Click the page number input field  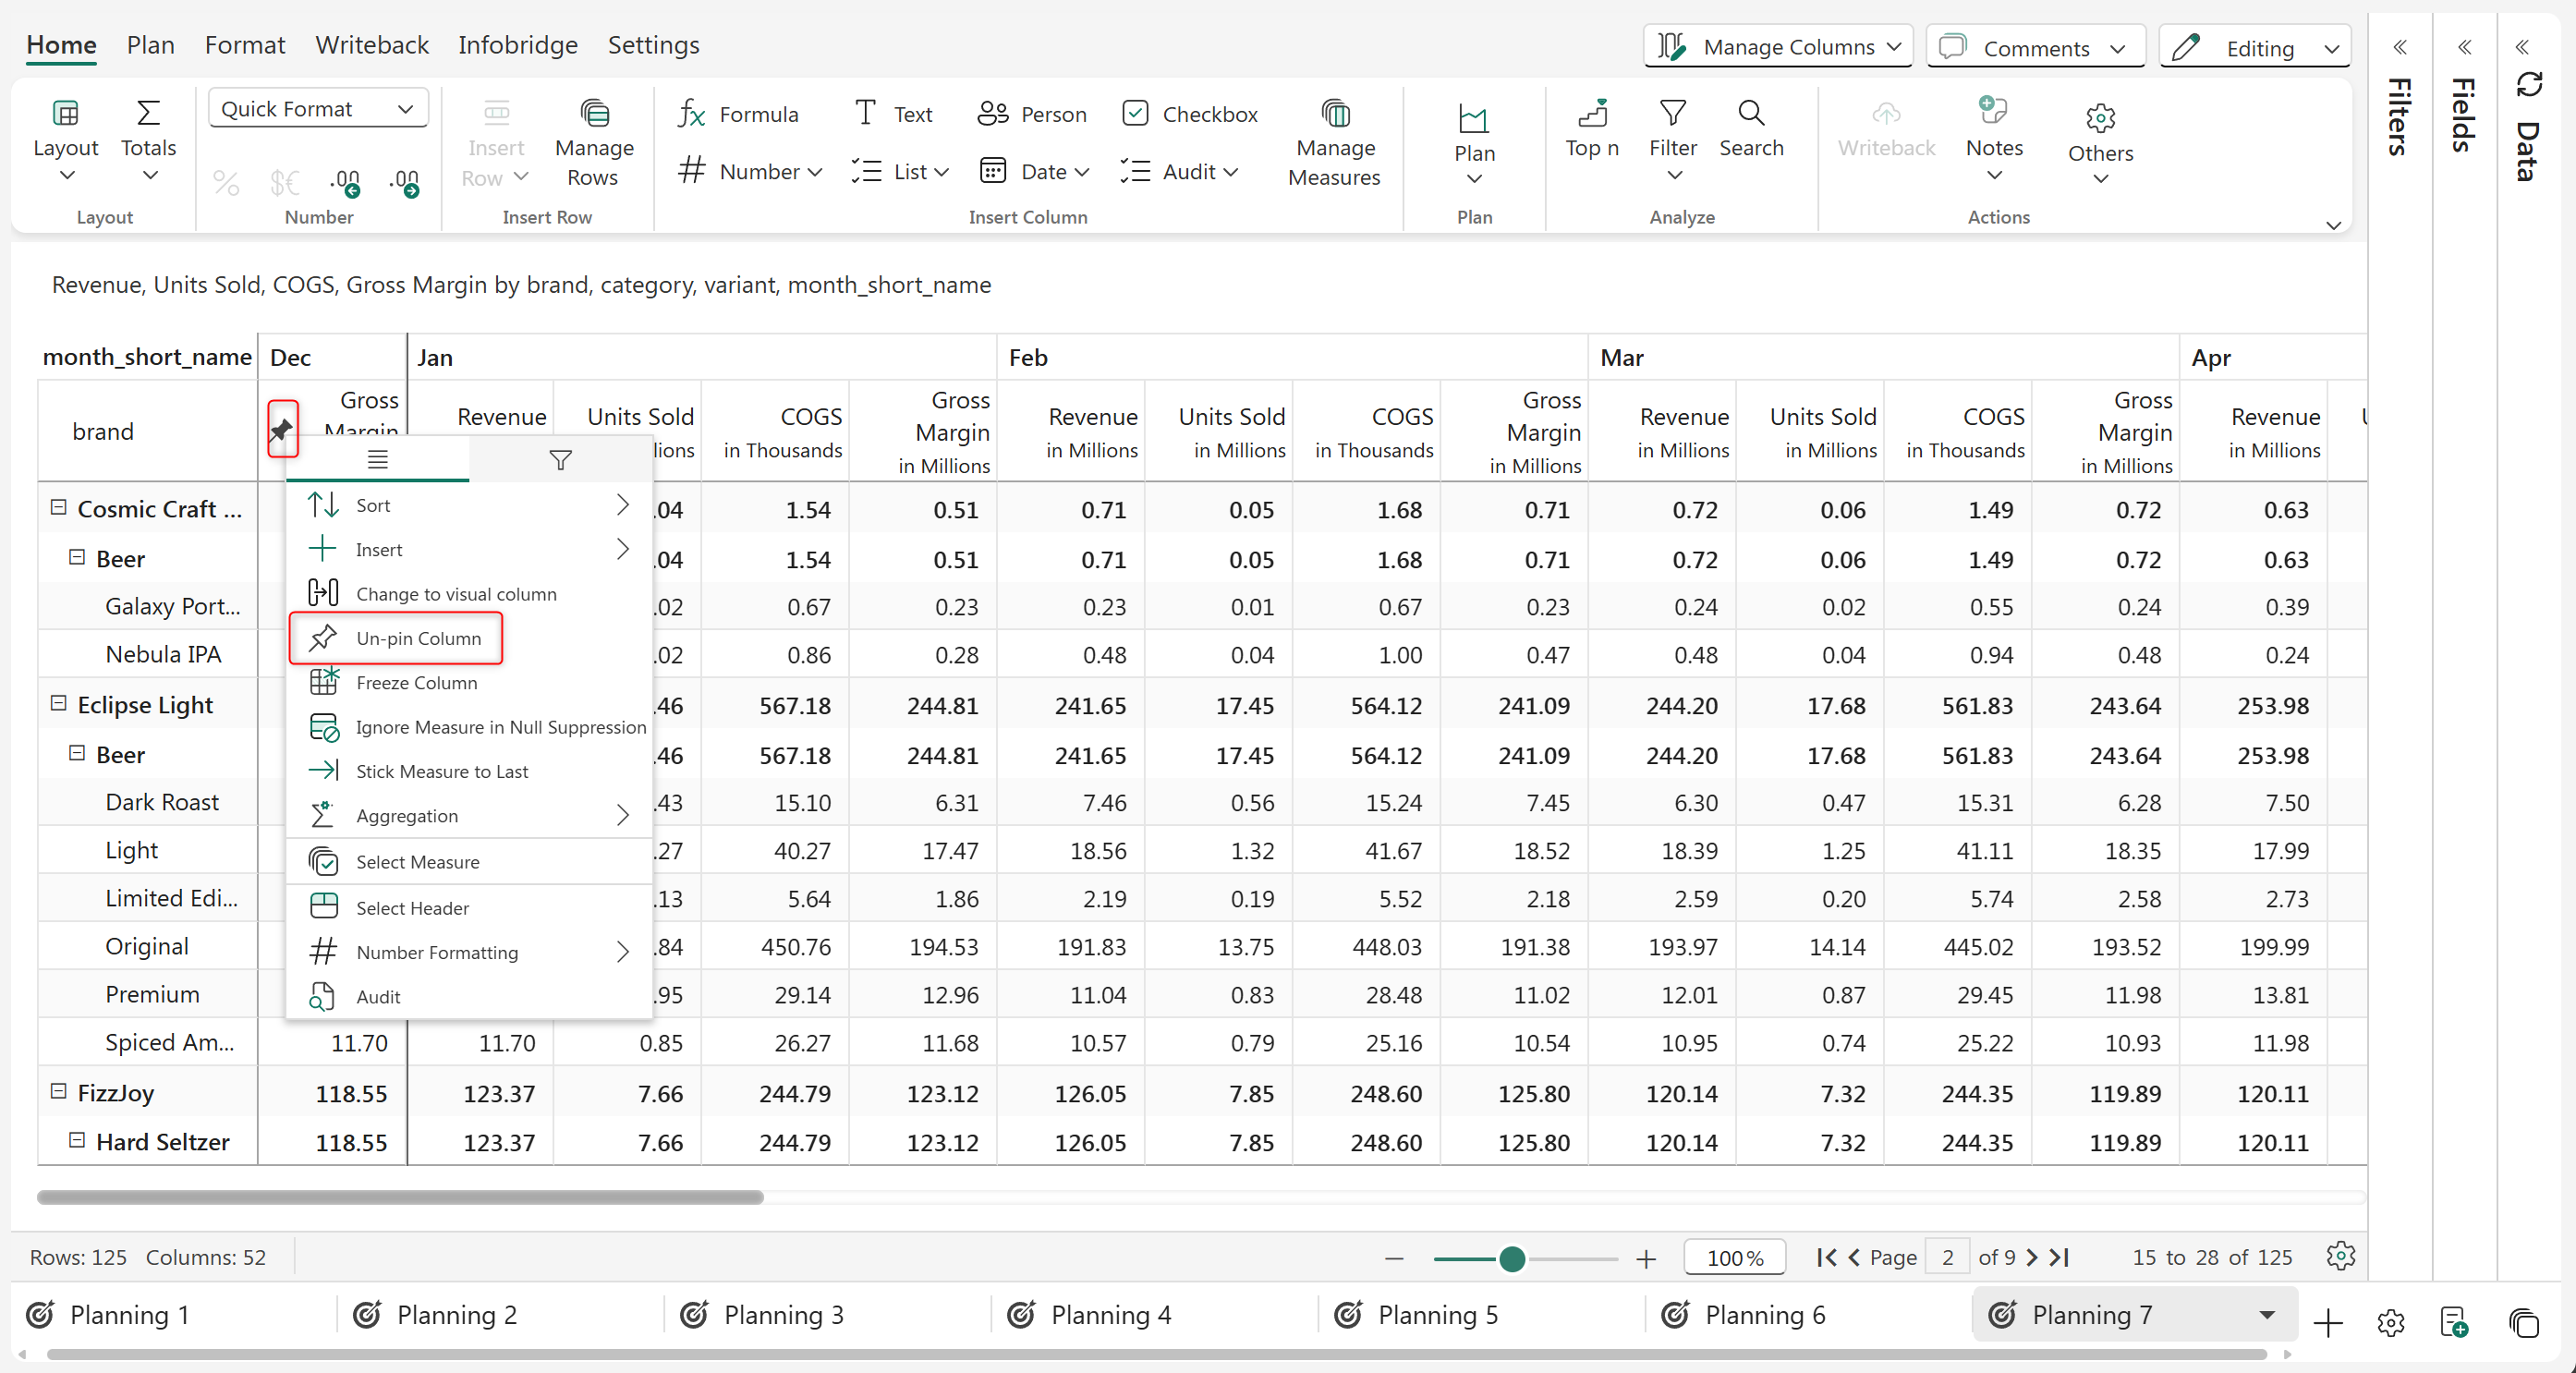[x=1946, y=1257]
